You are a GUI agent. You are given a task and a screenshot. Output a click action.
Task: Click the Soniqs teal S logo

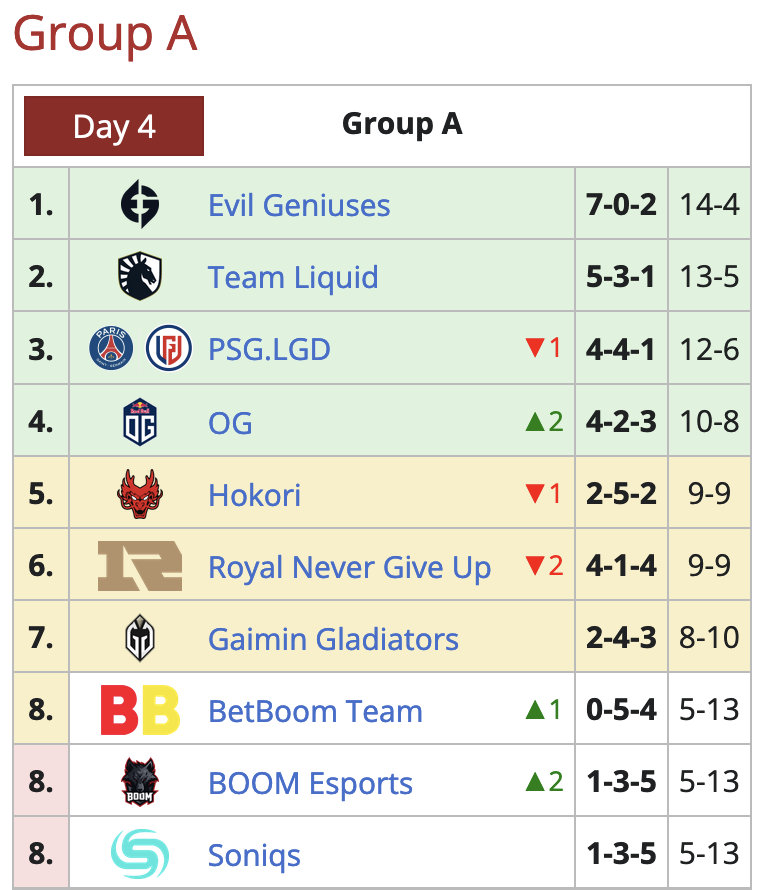(x=139, y=855)
